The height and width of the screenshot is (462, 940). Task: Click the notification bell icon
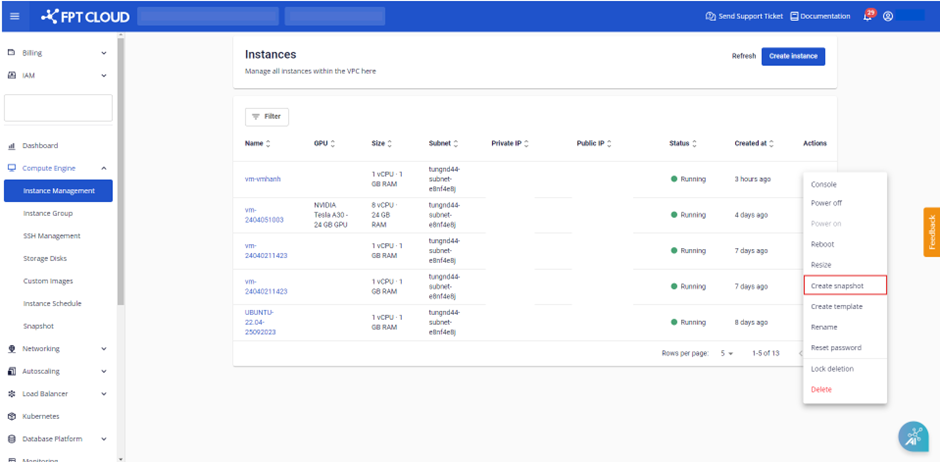(x=868, y=16)
